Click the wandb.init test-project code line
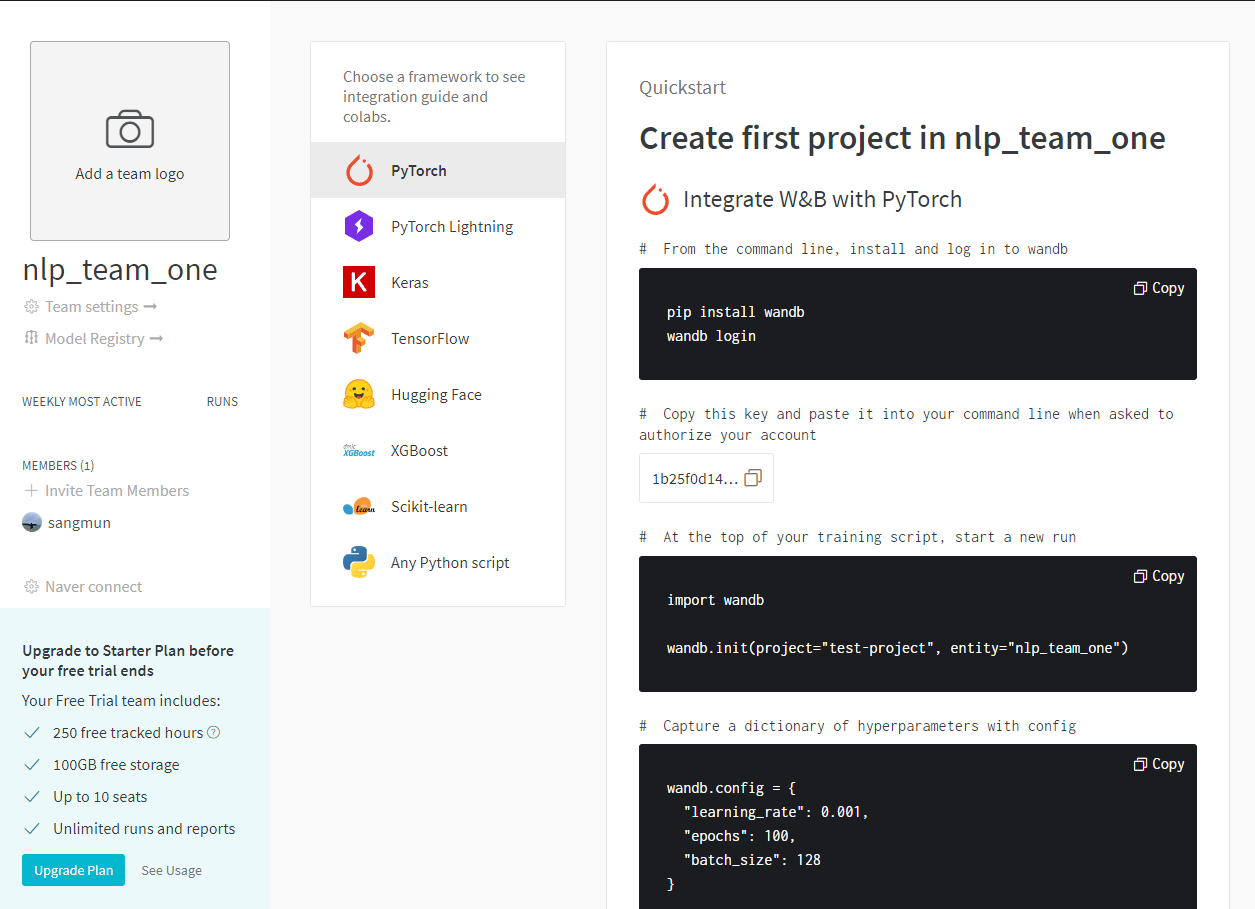Viewport: 1255px width, 909px height. [897, 648]
